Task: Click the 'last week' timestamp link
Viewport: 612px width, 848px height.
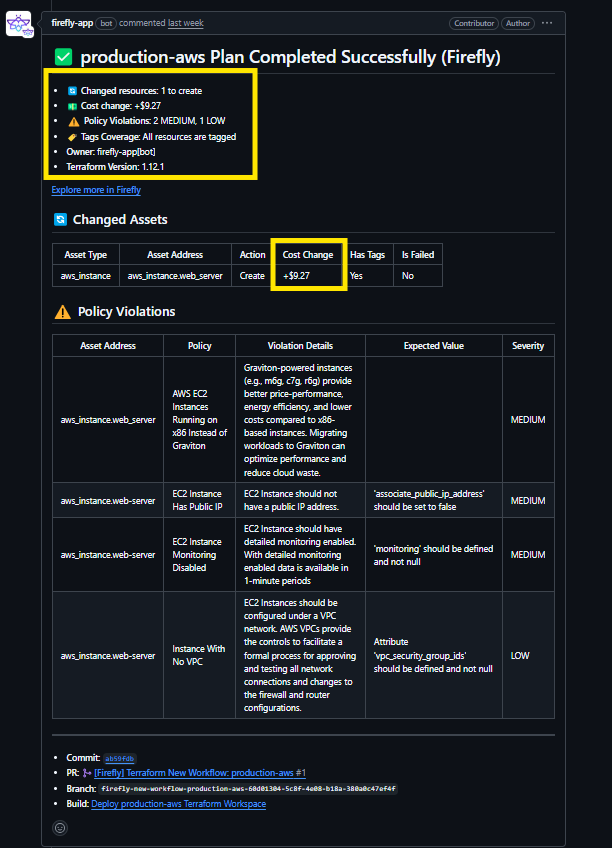Action: point(185,23)
